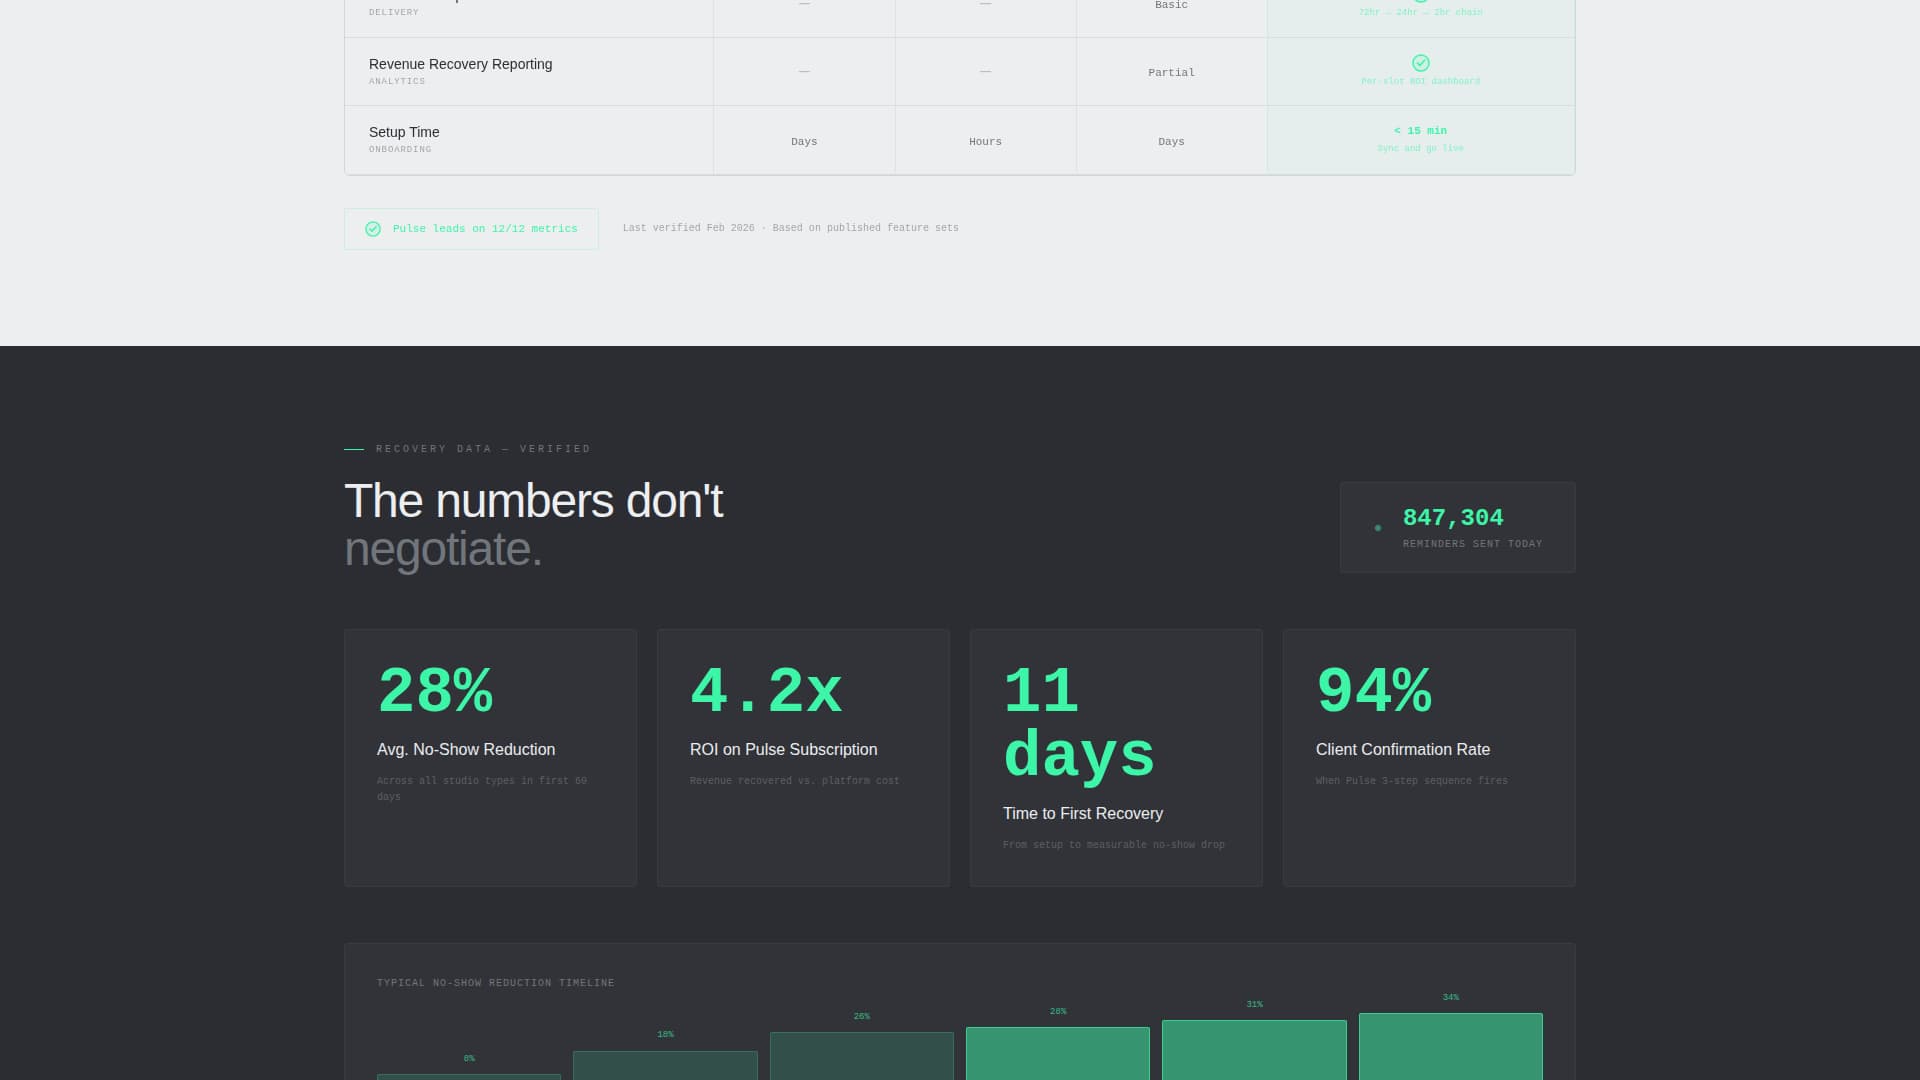Click the 31% bar in timeline chart

point(1254,1050)
